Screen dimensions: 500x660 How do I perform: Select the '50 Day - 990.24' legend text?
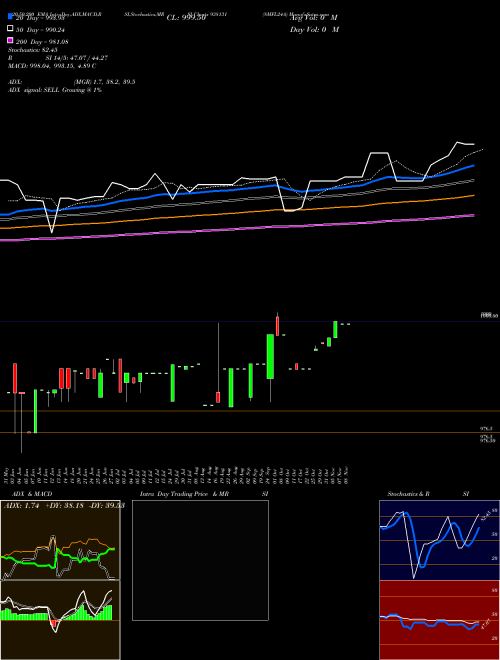[40, 29]
